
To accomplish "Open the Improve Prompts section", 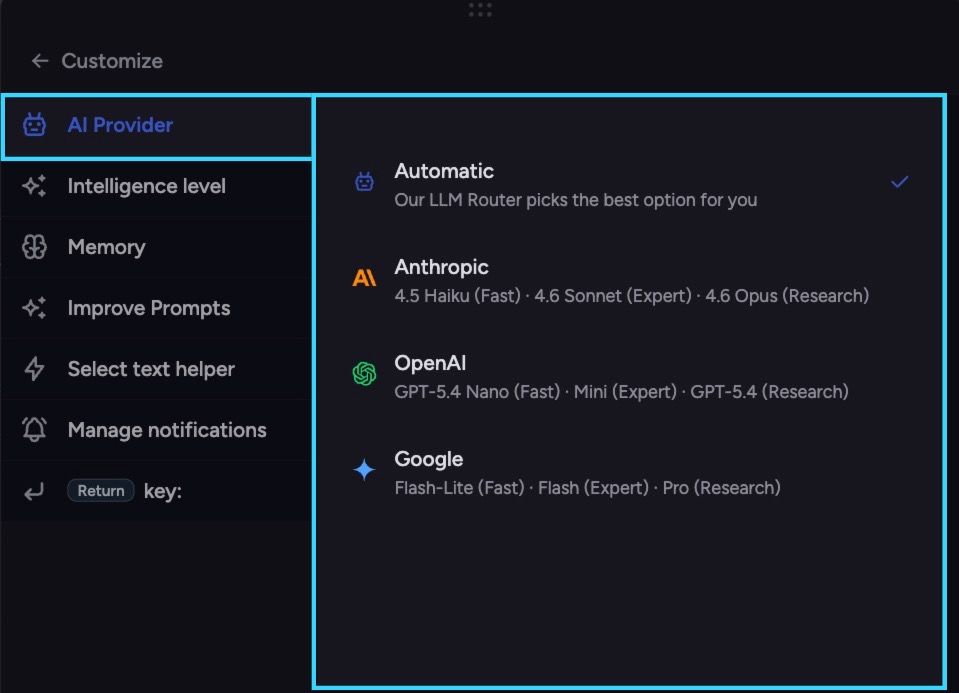I will pos(157,308).
